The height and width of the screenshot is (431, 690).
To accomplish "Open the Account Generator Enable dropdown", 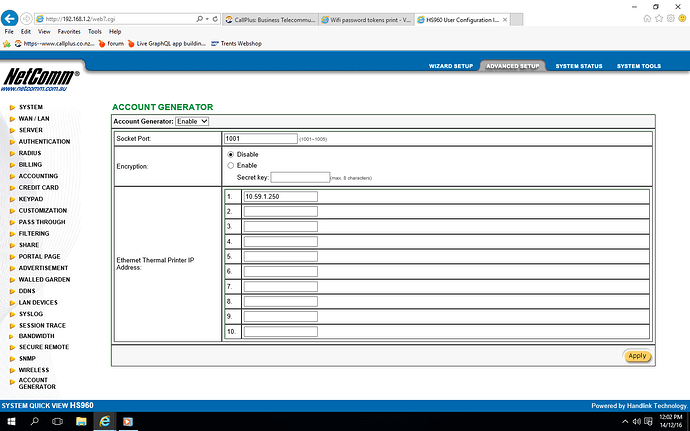I will click(x=192, y=121).
